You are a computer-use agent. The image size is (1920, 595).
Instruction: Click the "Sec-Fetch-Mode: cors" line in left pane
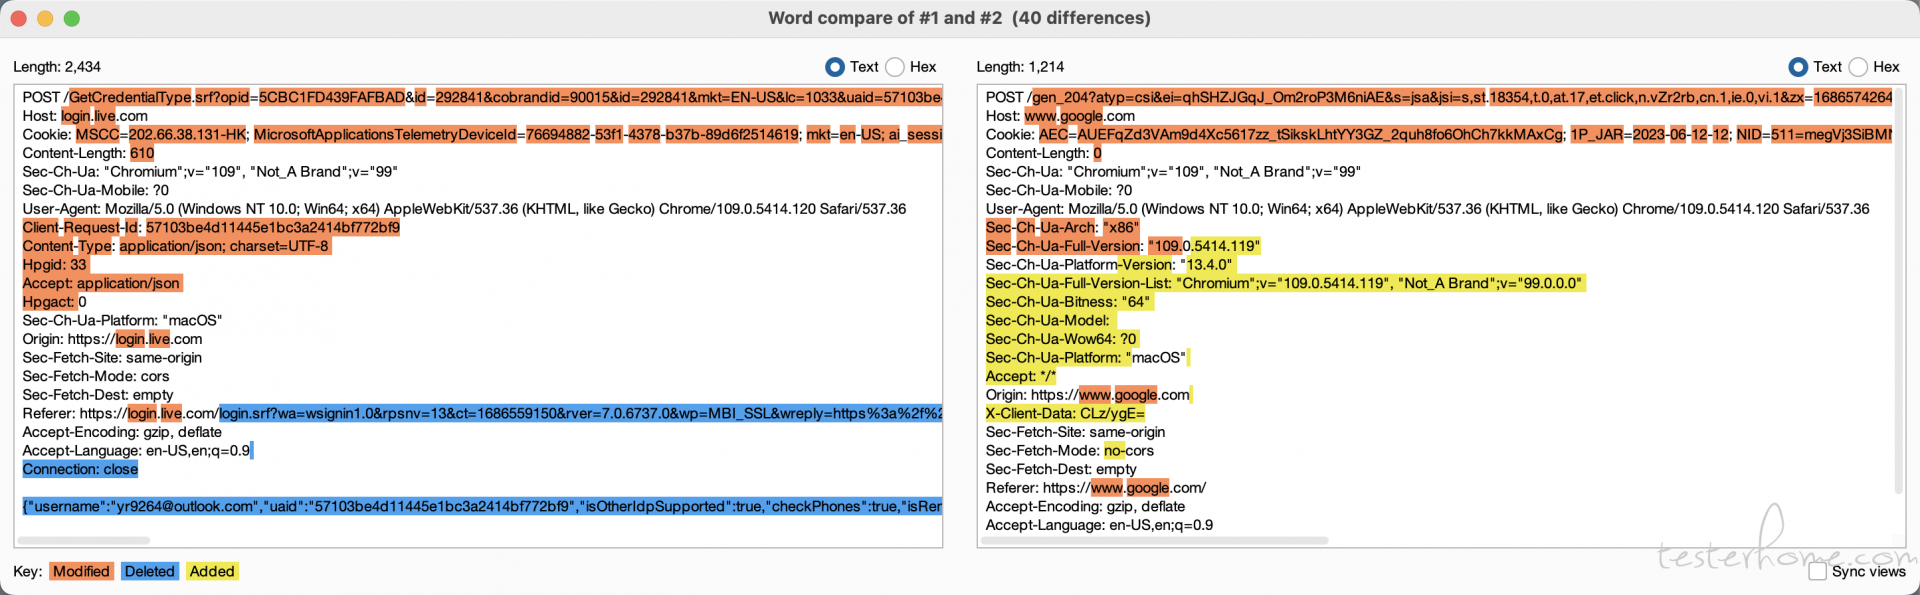[x=96, y=376]
